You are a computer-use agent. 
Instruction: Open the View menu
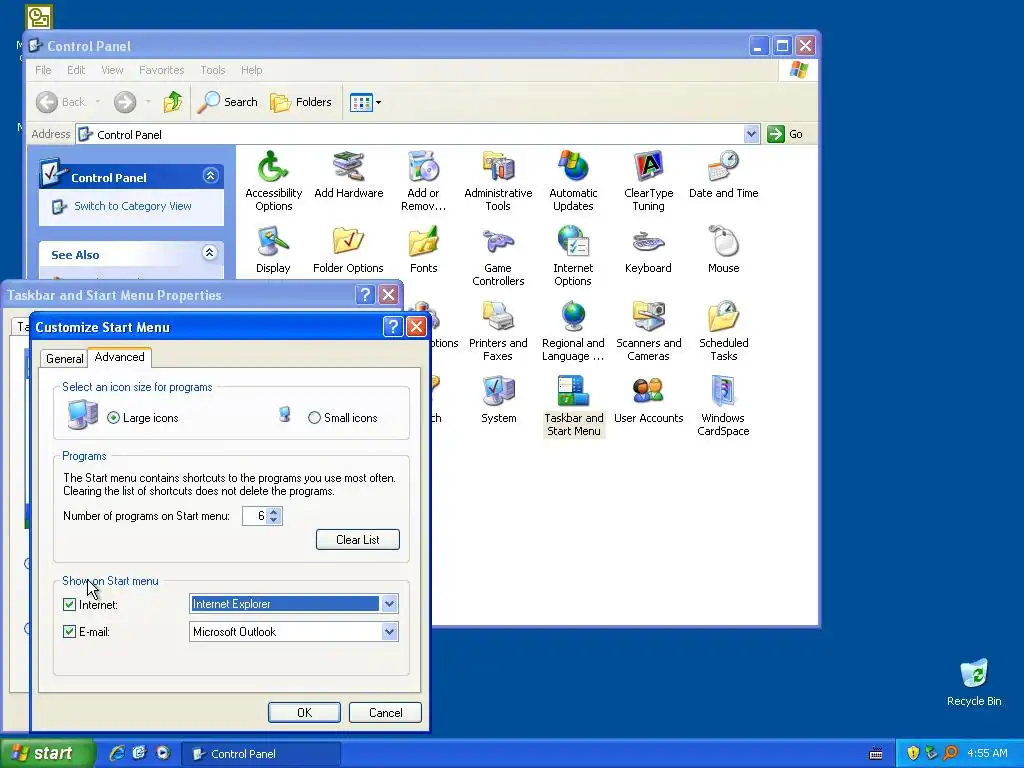(112, 70)
